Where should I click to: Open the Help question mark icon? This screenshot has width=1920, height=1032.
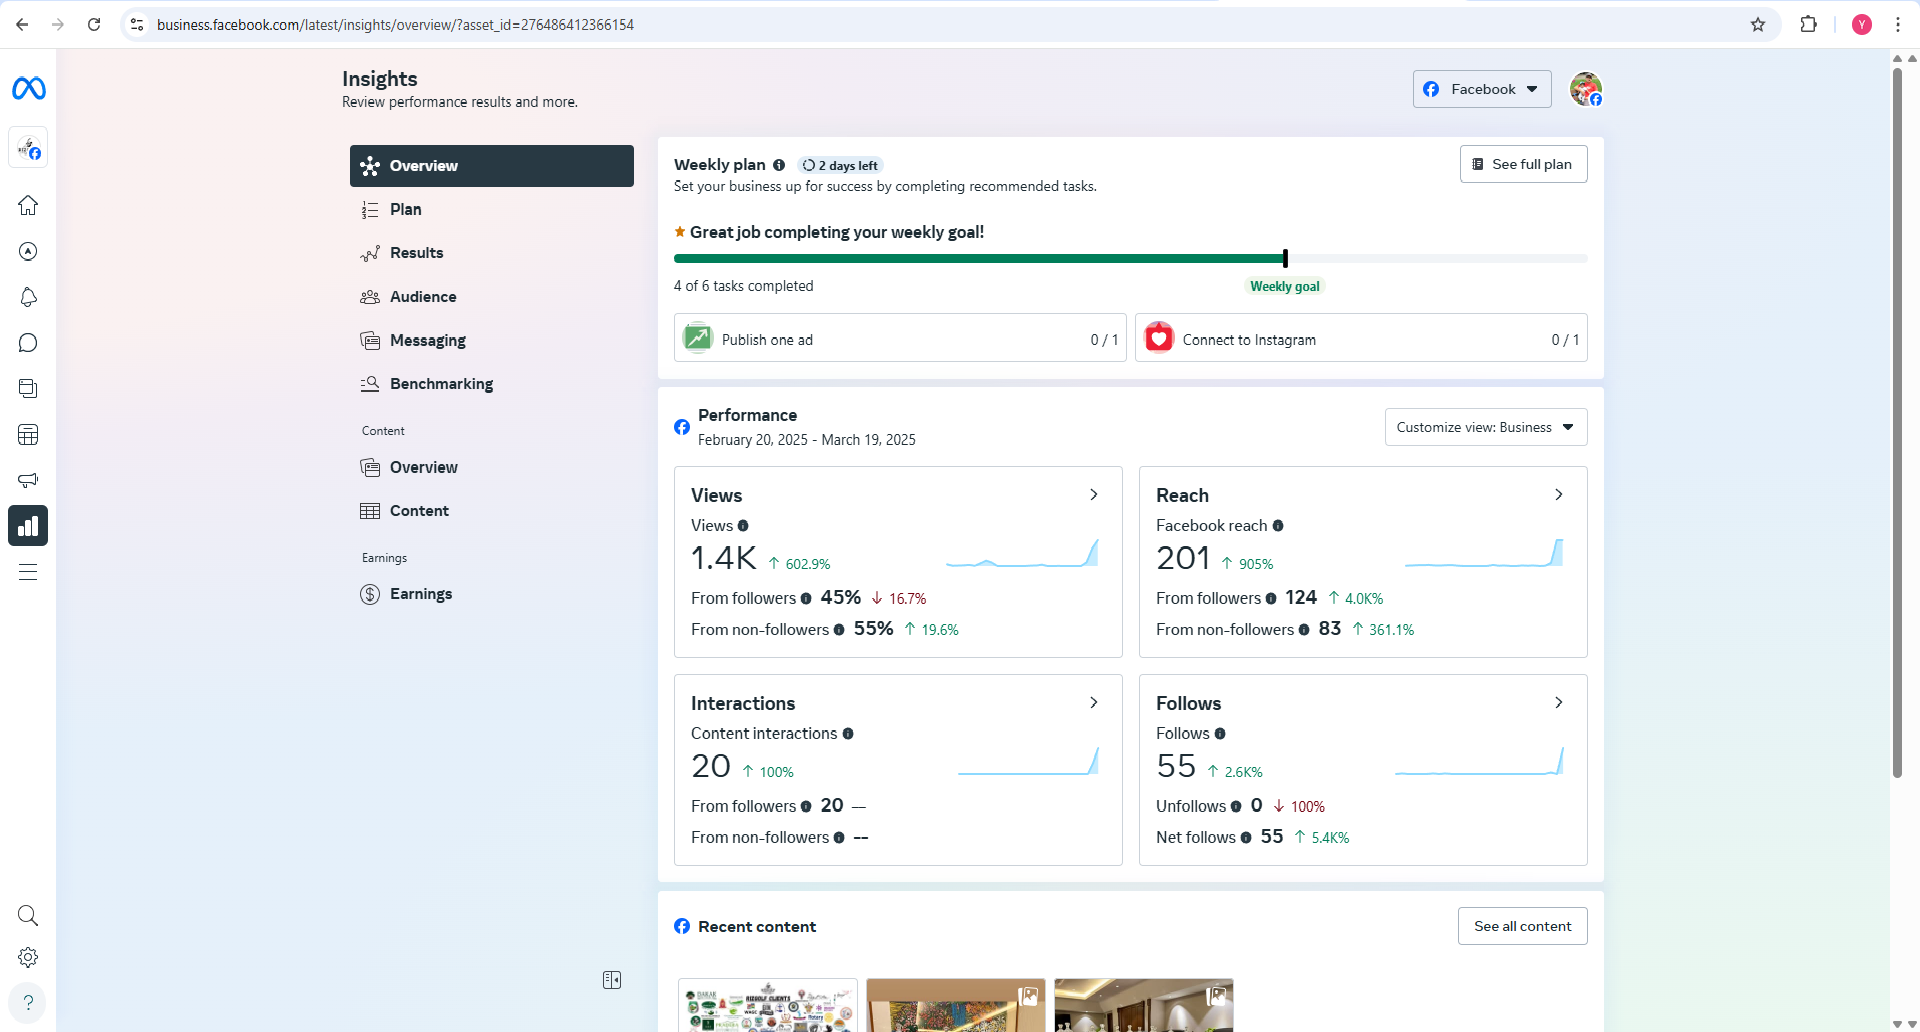pos(28,1002)
